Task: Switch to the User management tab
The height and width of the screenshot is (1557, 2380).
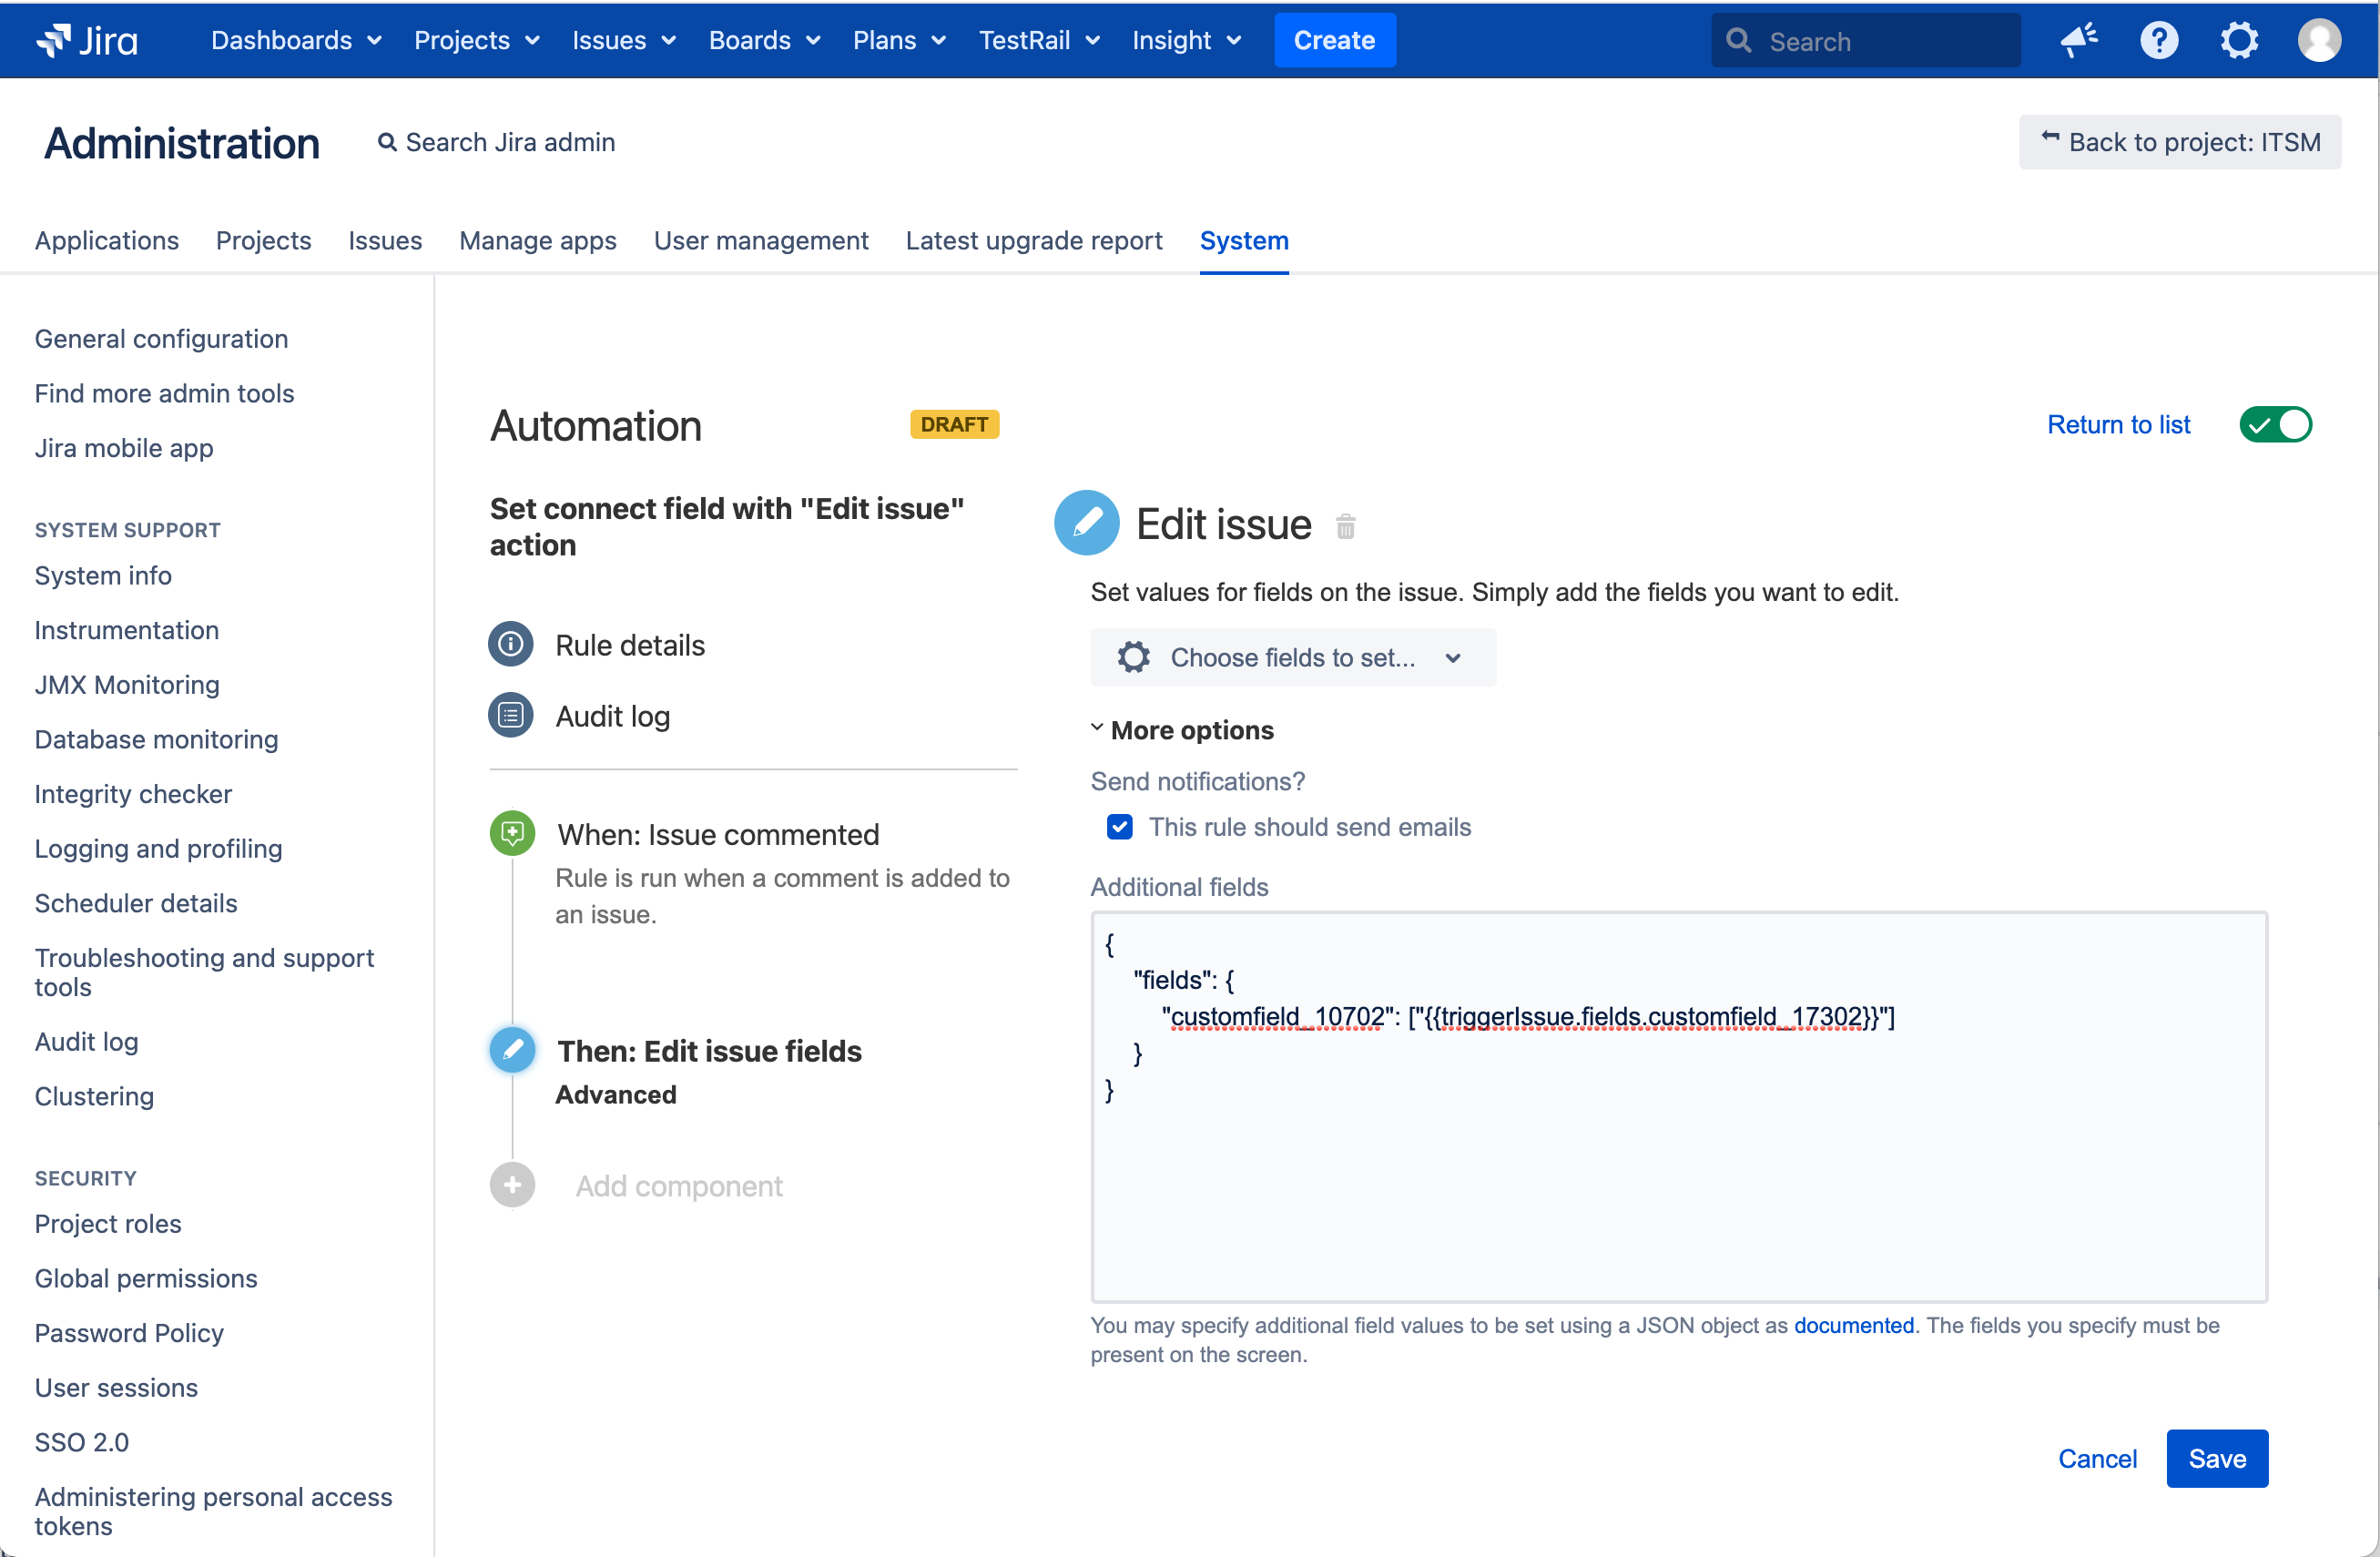Action: [x=760, y=241]
